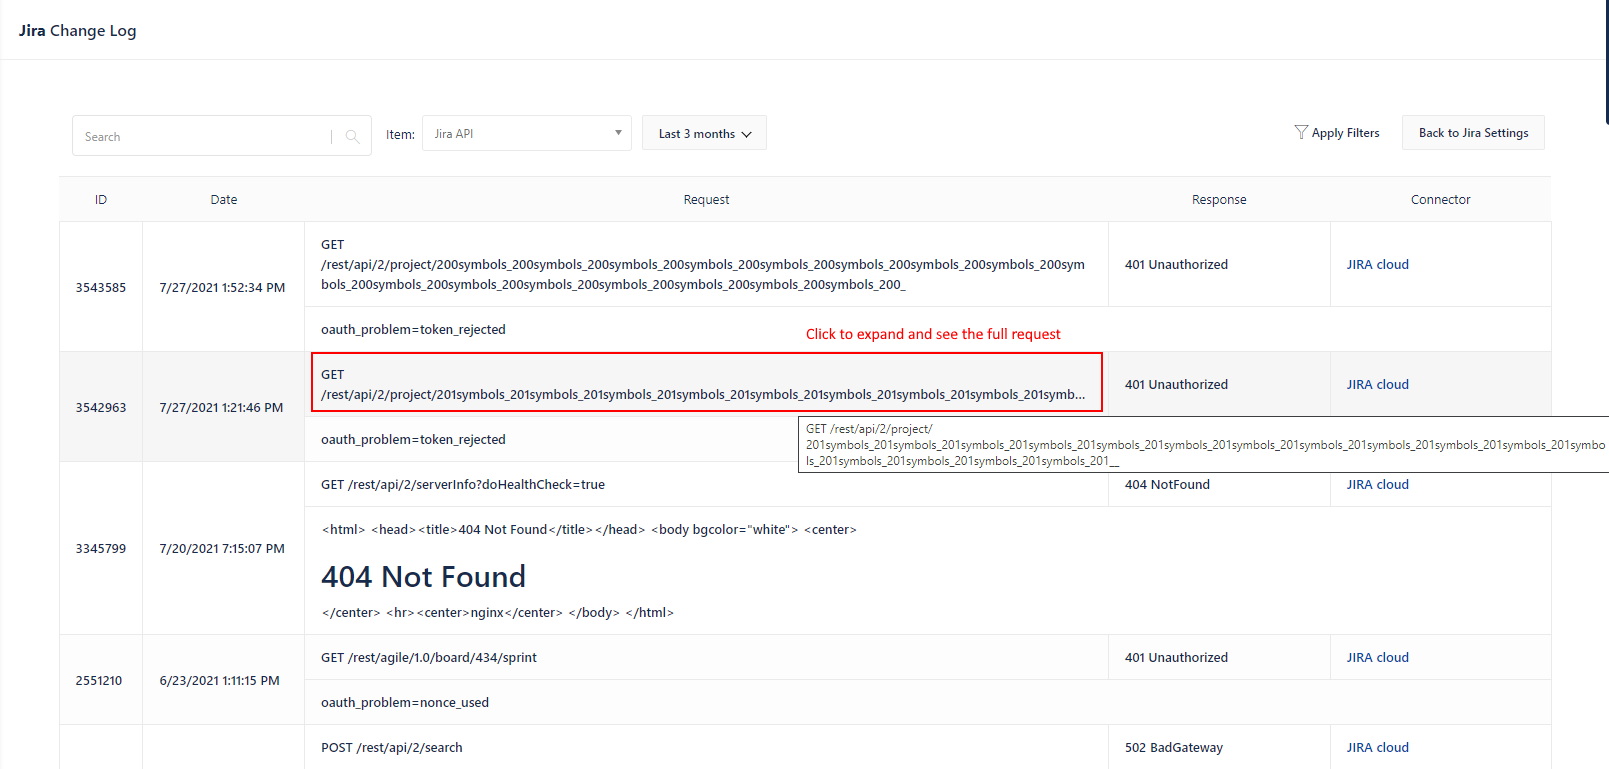
Task: Click the 404 NotFound response
Action: 1167,484
